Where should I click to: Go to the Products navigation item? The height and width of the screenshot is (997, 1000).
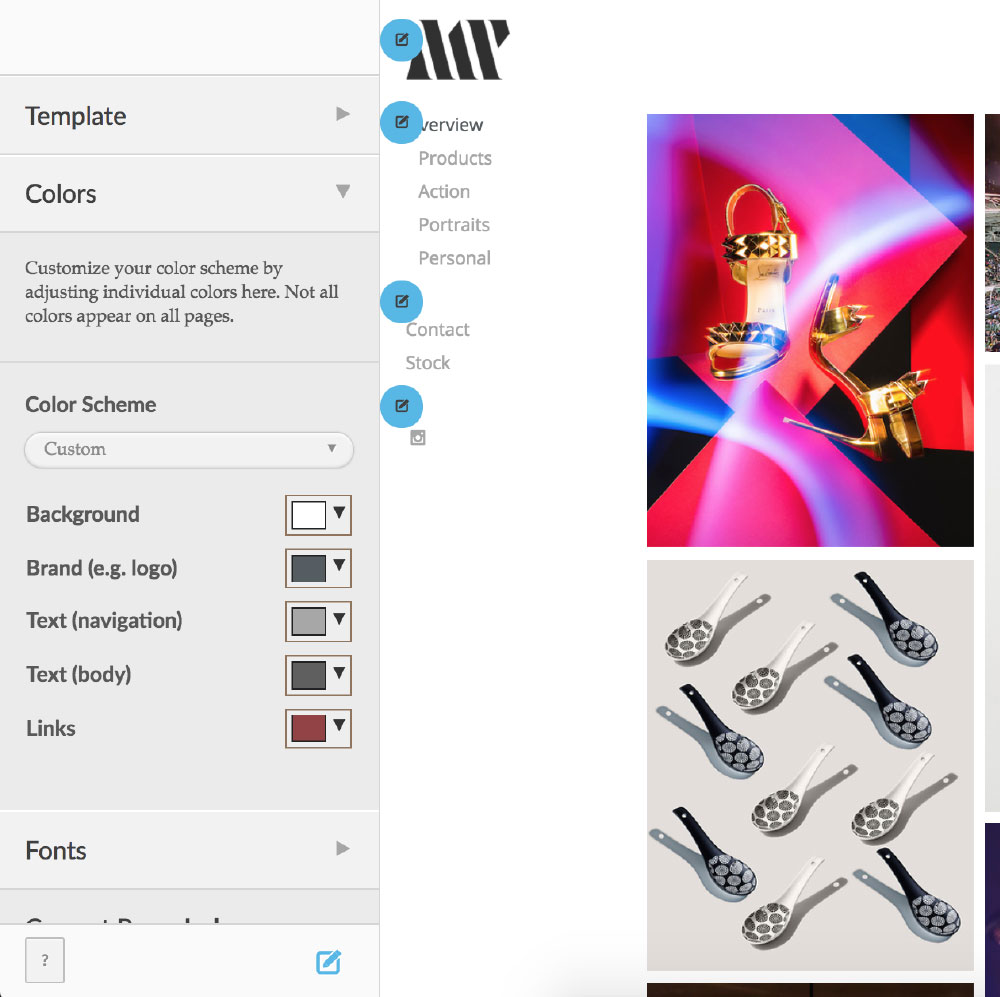[x=455, y=158]
